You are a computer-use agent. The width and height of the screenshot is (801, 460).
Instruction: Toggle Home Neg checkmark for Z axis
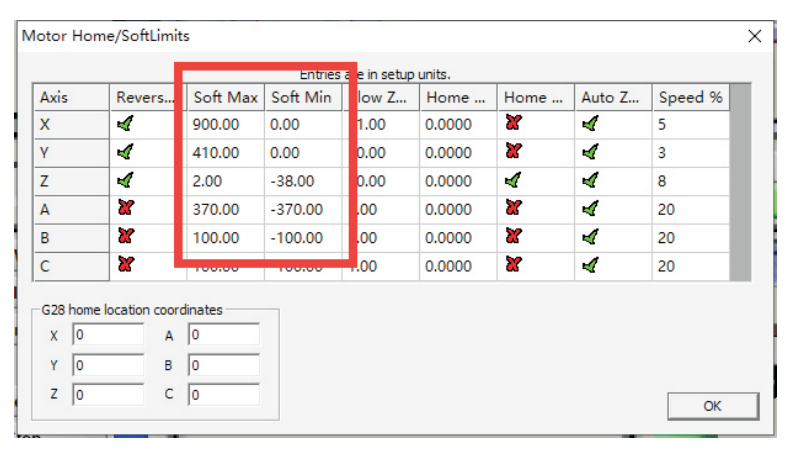click(514, 181)
